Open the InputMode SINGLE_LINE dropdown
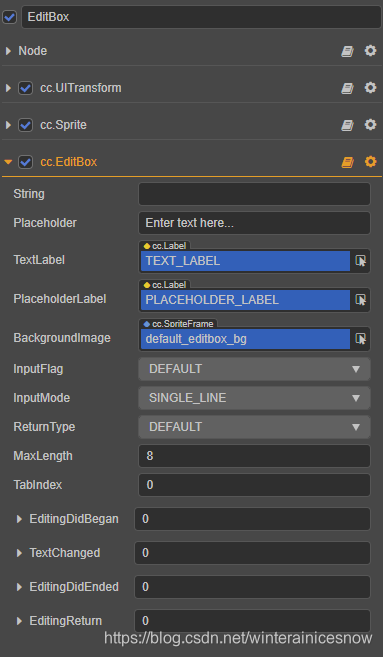This screenshot has width=383, height=657. click(x=254, y=398)
